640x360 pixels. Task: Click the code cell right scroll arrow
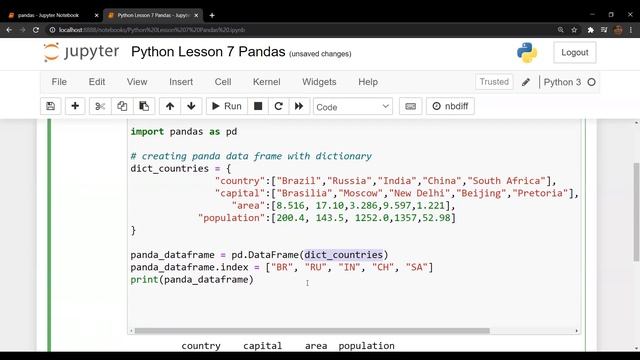577,331
